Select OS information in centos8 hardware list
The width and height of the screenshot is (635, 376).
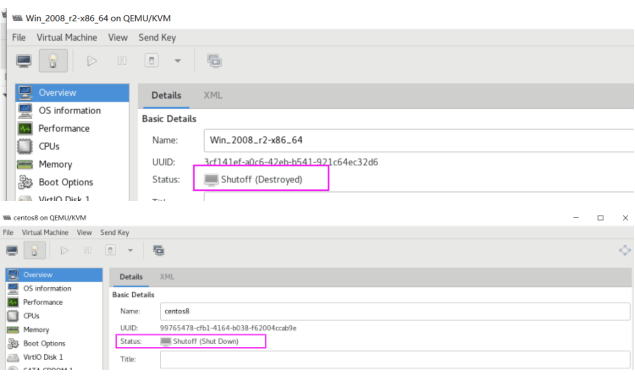pyautogui.click(x=54, y=288)
